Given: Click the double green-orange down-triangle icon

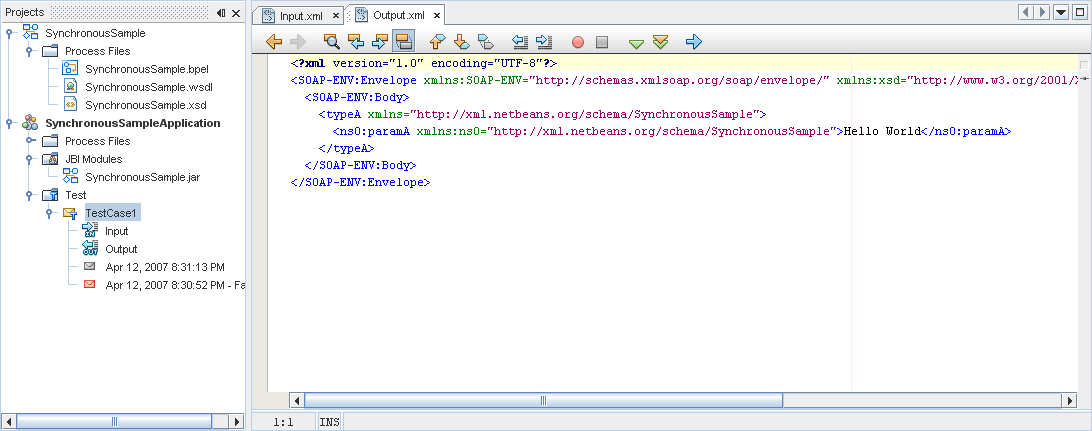Looking at the screenshot, I should tap(660, 42).
